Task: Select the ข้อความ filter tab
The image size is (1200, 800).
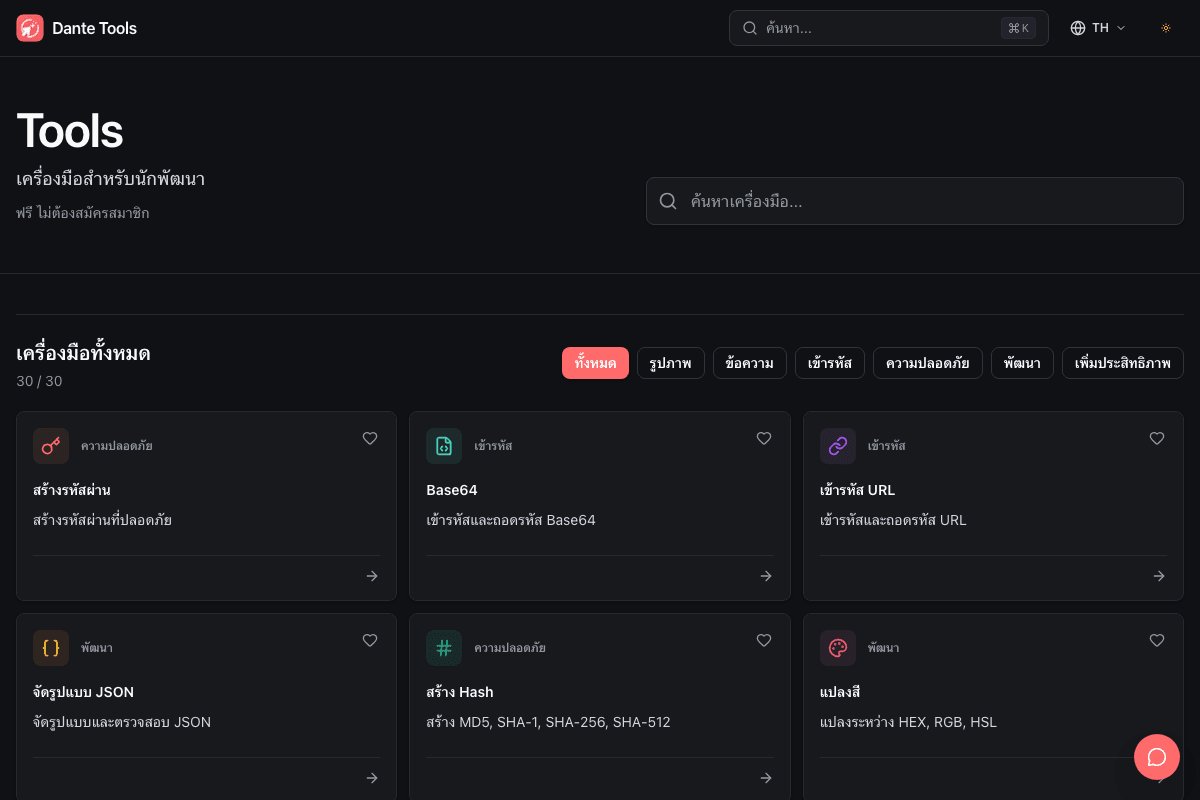Action: click(750, 363)
